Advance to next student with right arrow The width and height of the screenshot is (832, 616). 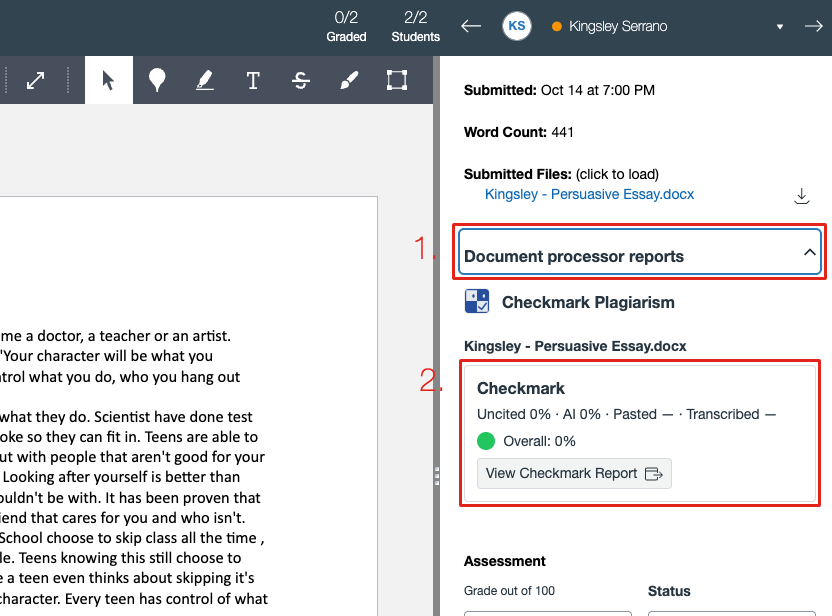coord(813,26)
